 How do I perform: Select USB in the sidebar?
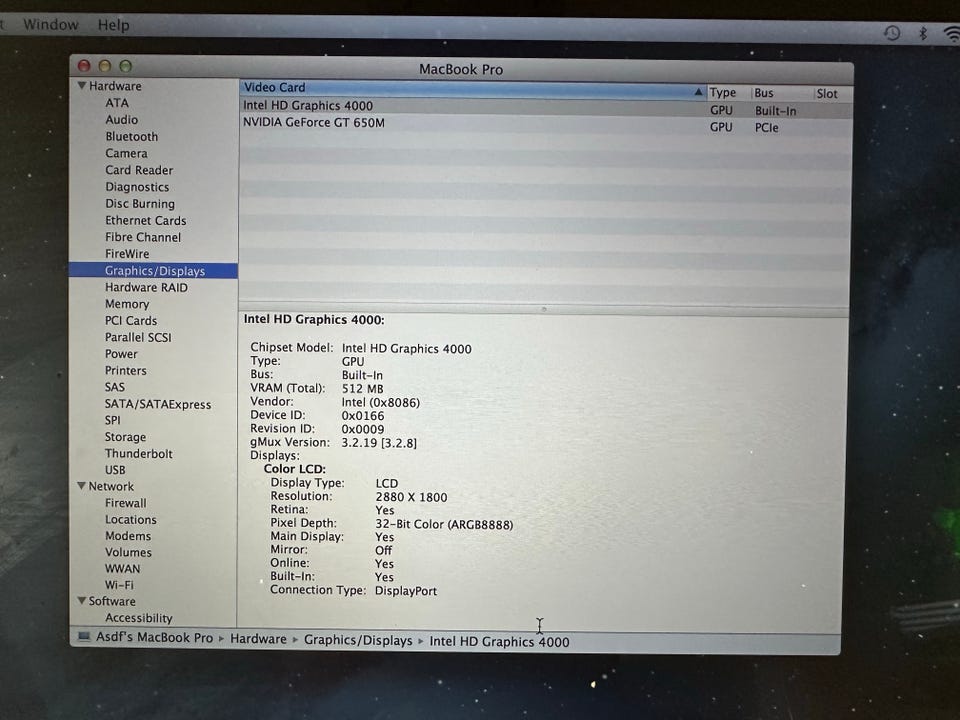[x=115, y=470]
